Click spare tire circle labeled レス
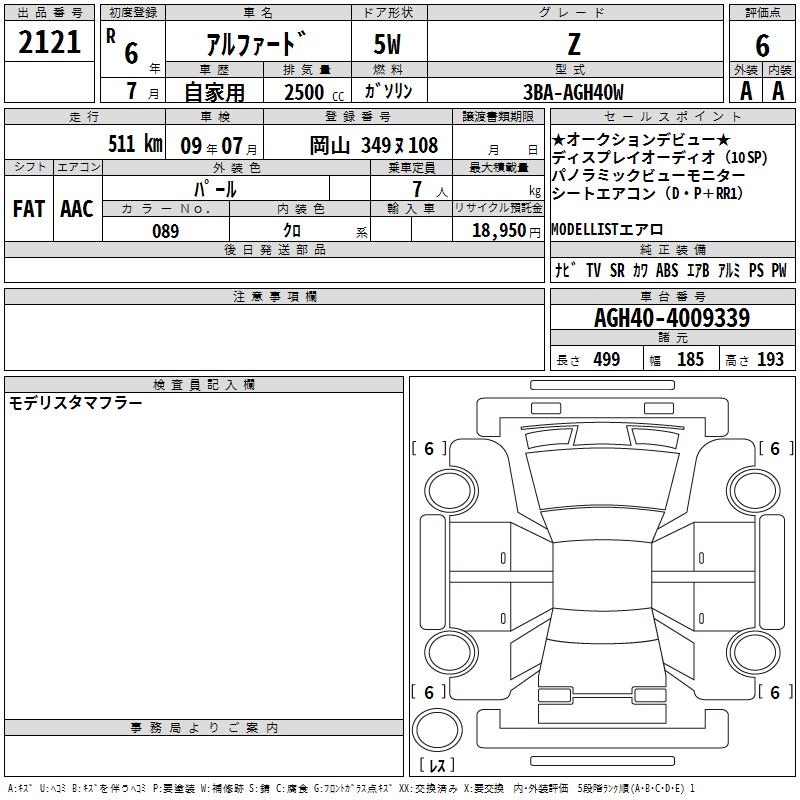Viewport: 800px width, 800px height. click(x=437, y=730)
